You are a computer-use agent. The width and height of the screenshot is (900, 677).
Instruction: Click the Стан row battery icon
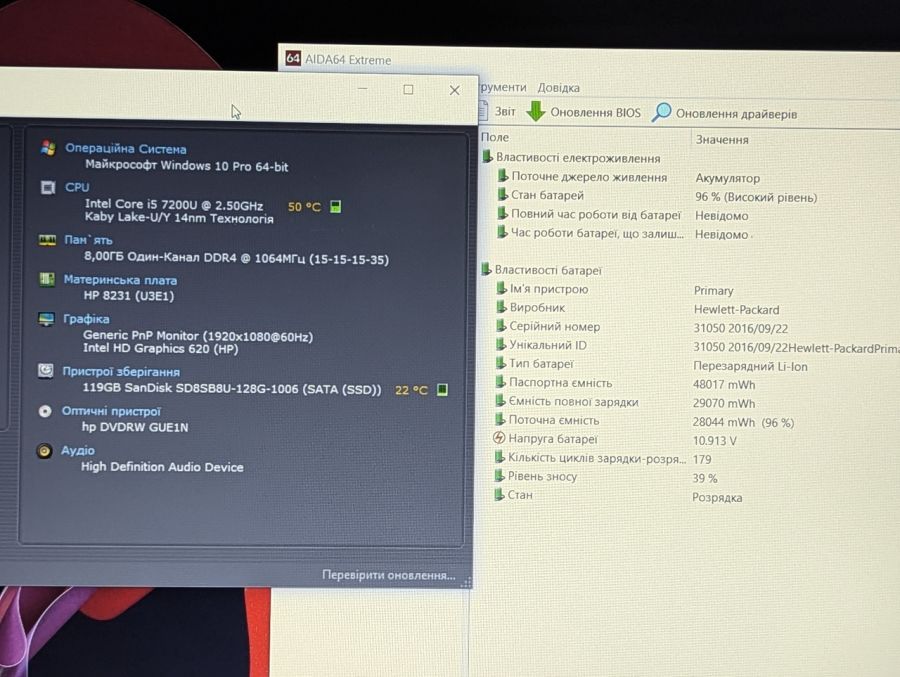[x=499, y=494]
